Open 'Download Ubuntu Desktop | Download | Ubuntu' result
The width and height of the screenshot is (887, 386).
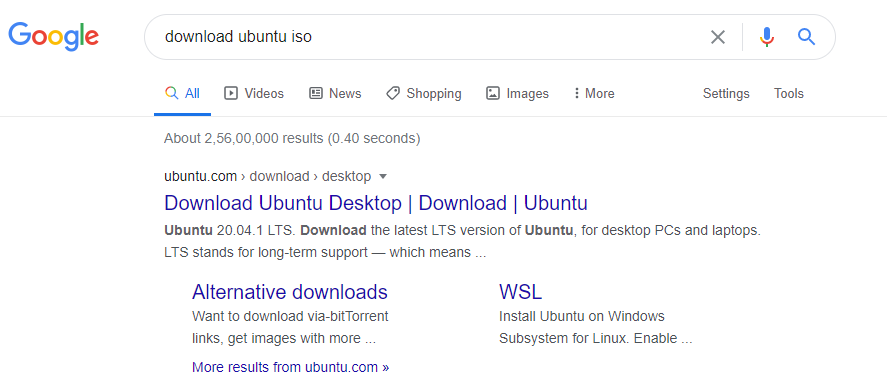(x=376, y=203)
